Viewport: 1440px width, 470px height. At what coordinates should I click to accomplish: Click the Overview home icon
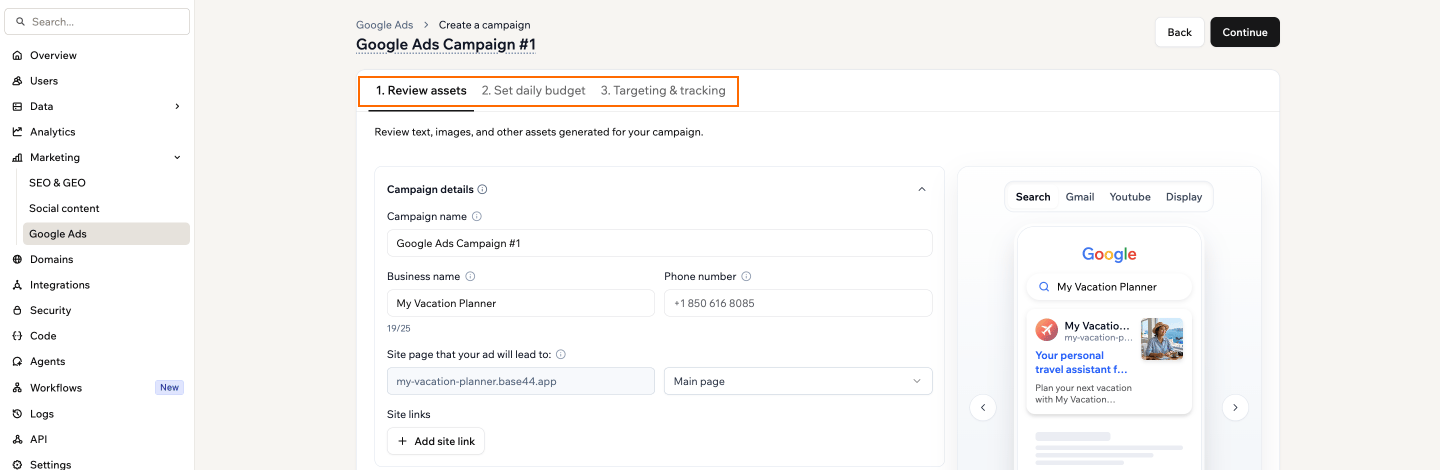point(17,55)
